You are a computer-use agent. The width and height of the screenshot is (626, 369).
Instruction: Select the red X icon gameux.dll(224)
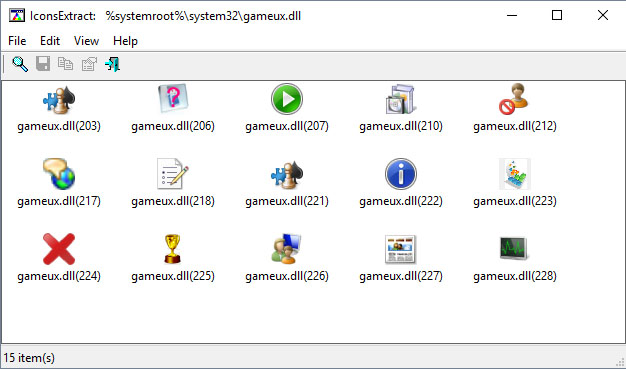click(x=59, y=249)
